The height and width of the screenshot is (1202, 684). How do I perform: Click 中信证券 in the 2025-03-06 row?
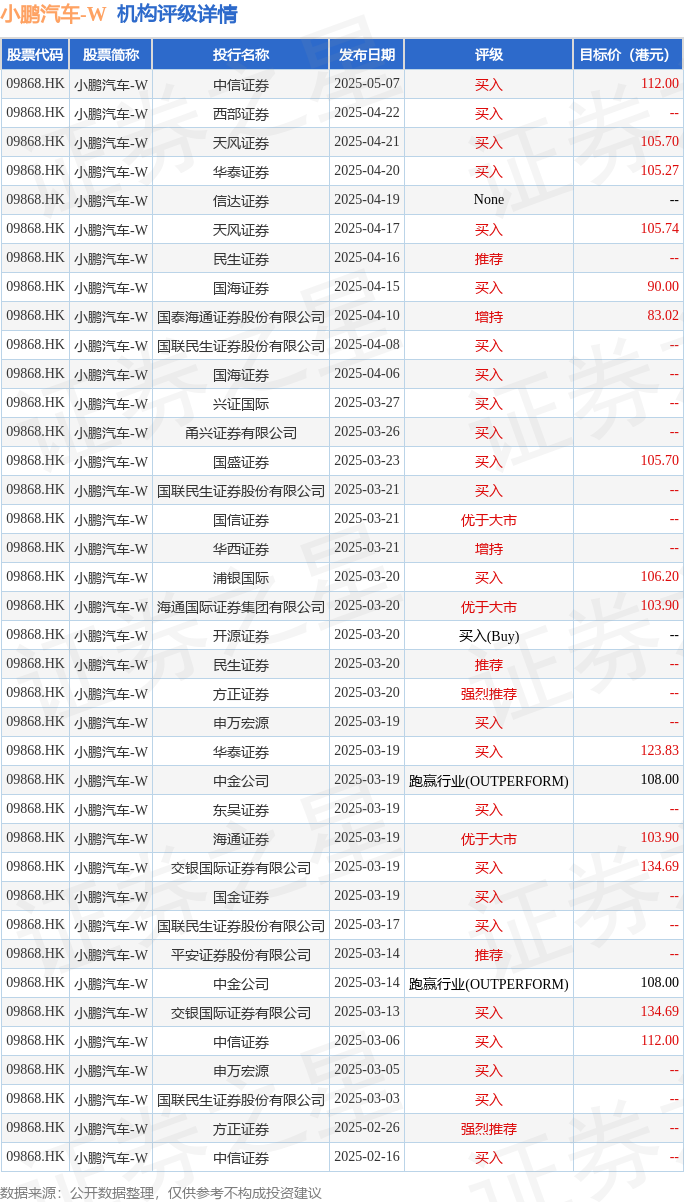[241, 1042]
